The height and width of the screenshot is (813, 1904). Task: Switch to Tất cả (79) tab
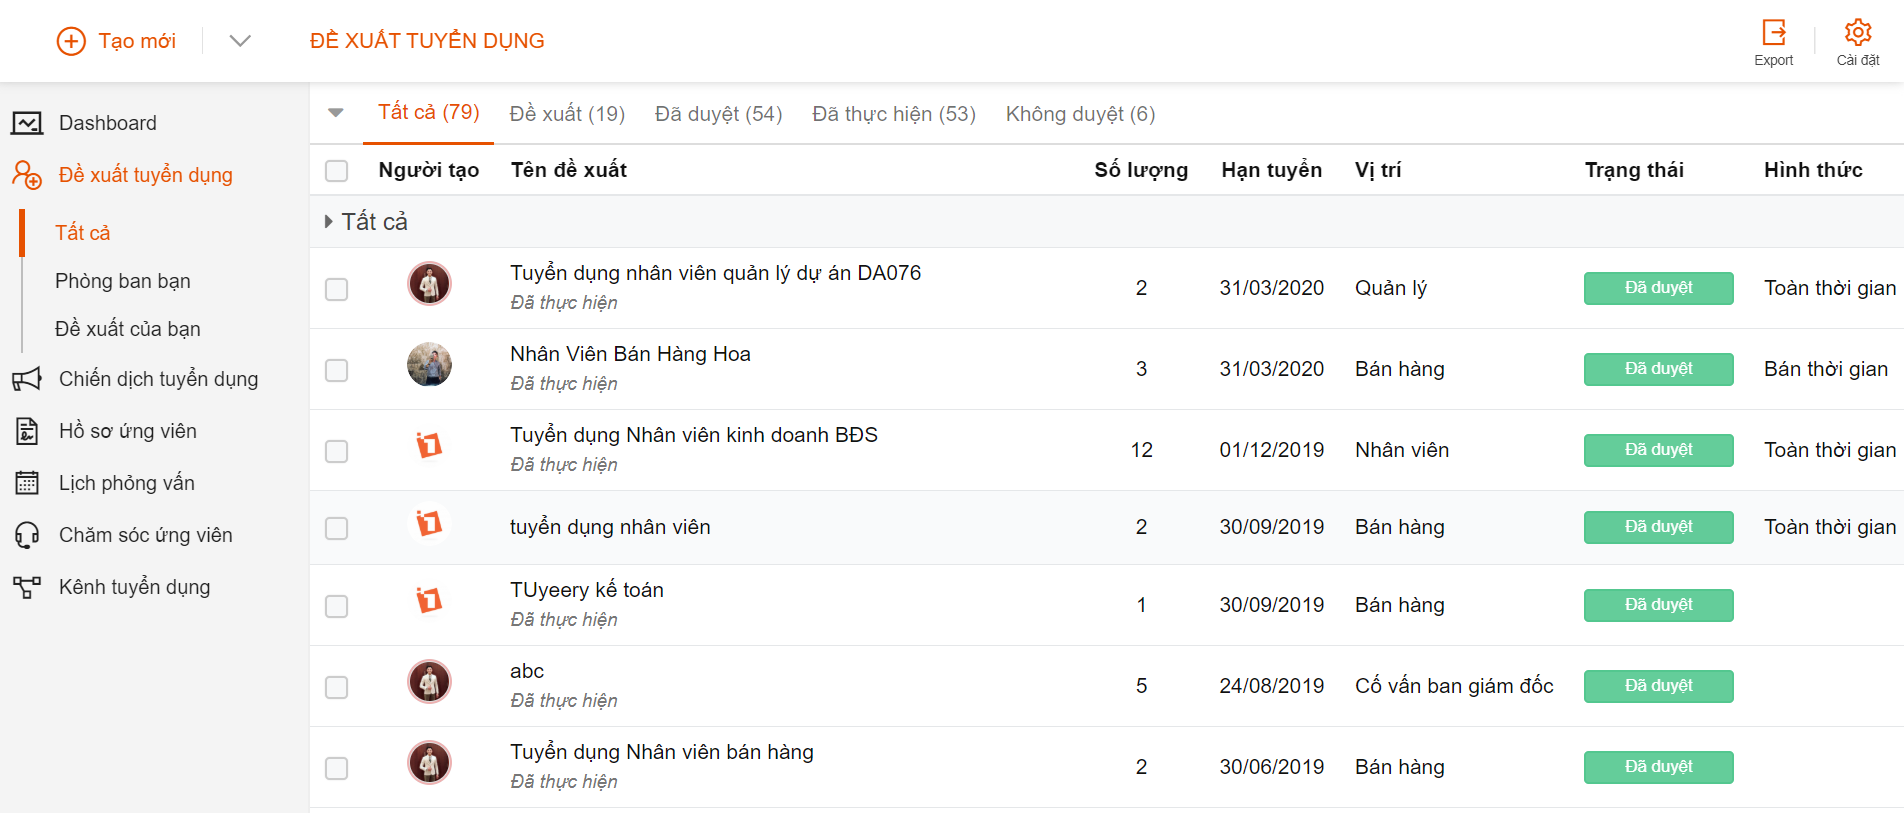[428, 112]
